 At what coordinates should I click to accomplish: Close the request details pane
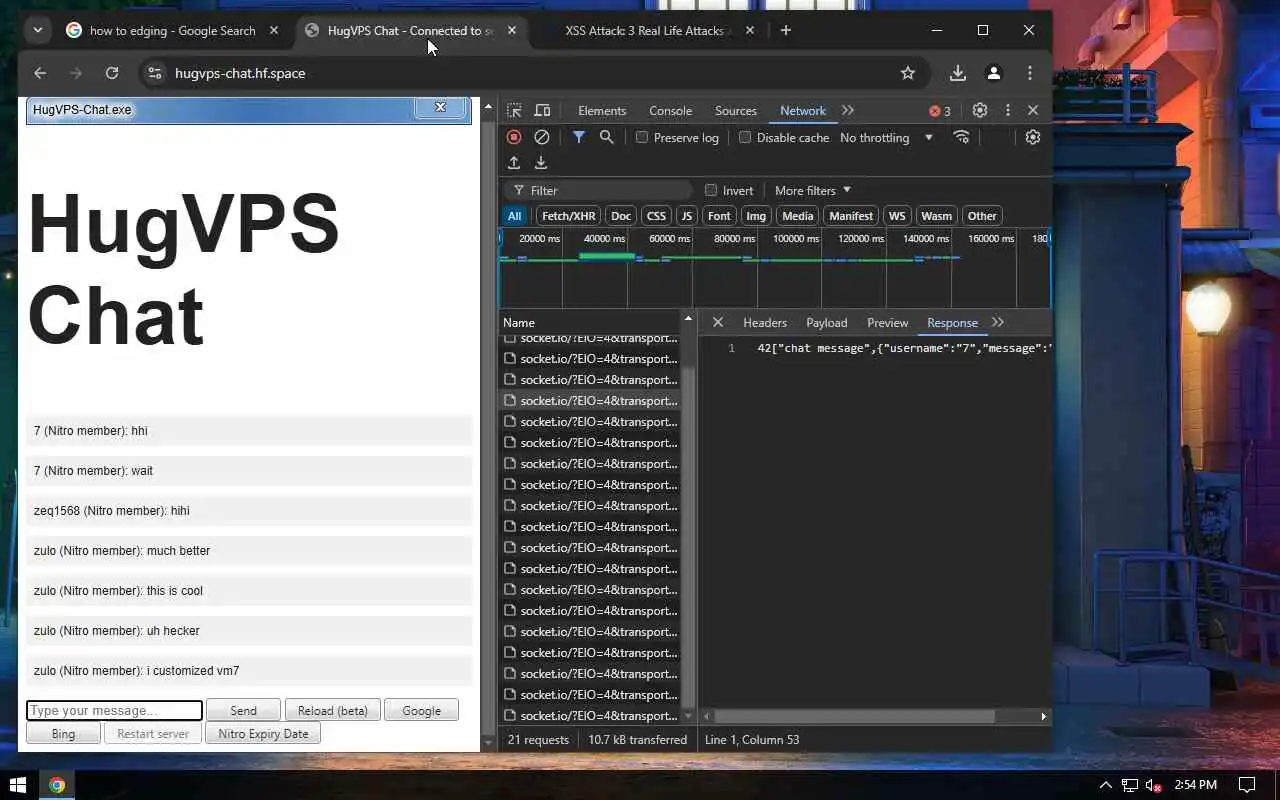717,322
